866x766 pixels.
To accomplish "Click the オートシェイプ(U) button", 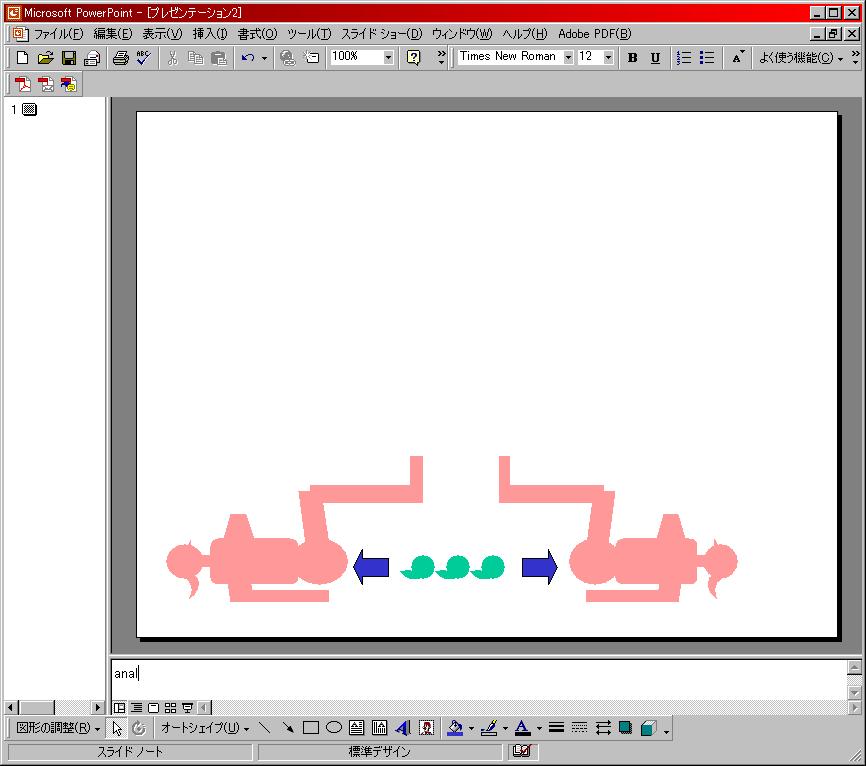I will pos(205,729).
